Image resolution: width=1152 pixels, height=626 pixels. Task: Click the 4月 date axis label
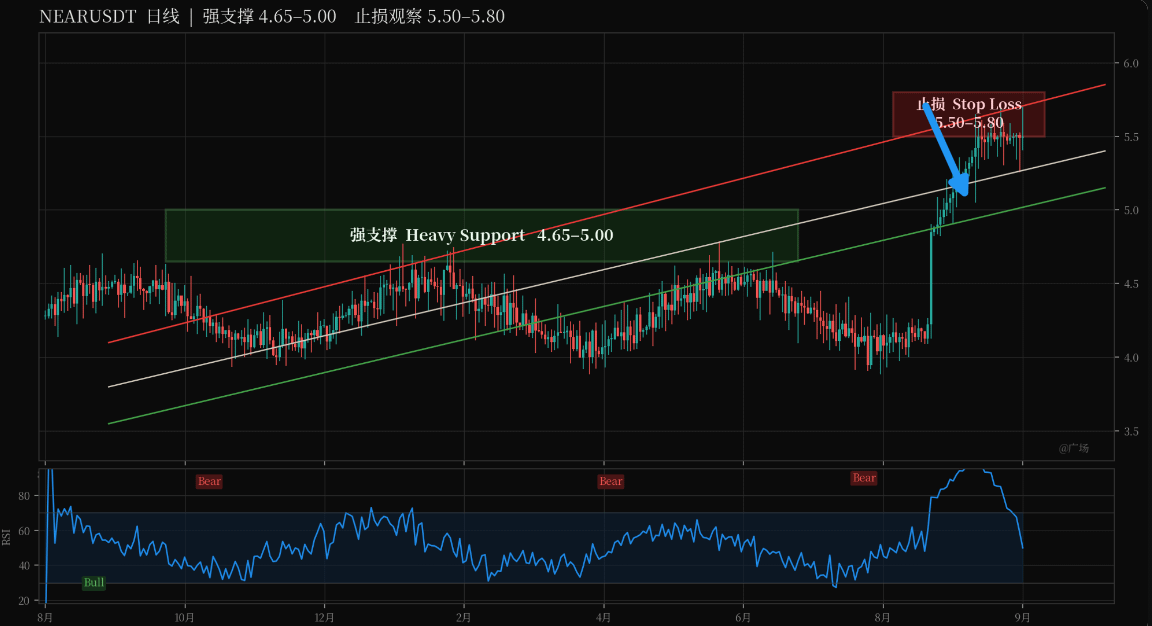603,618
